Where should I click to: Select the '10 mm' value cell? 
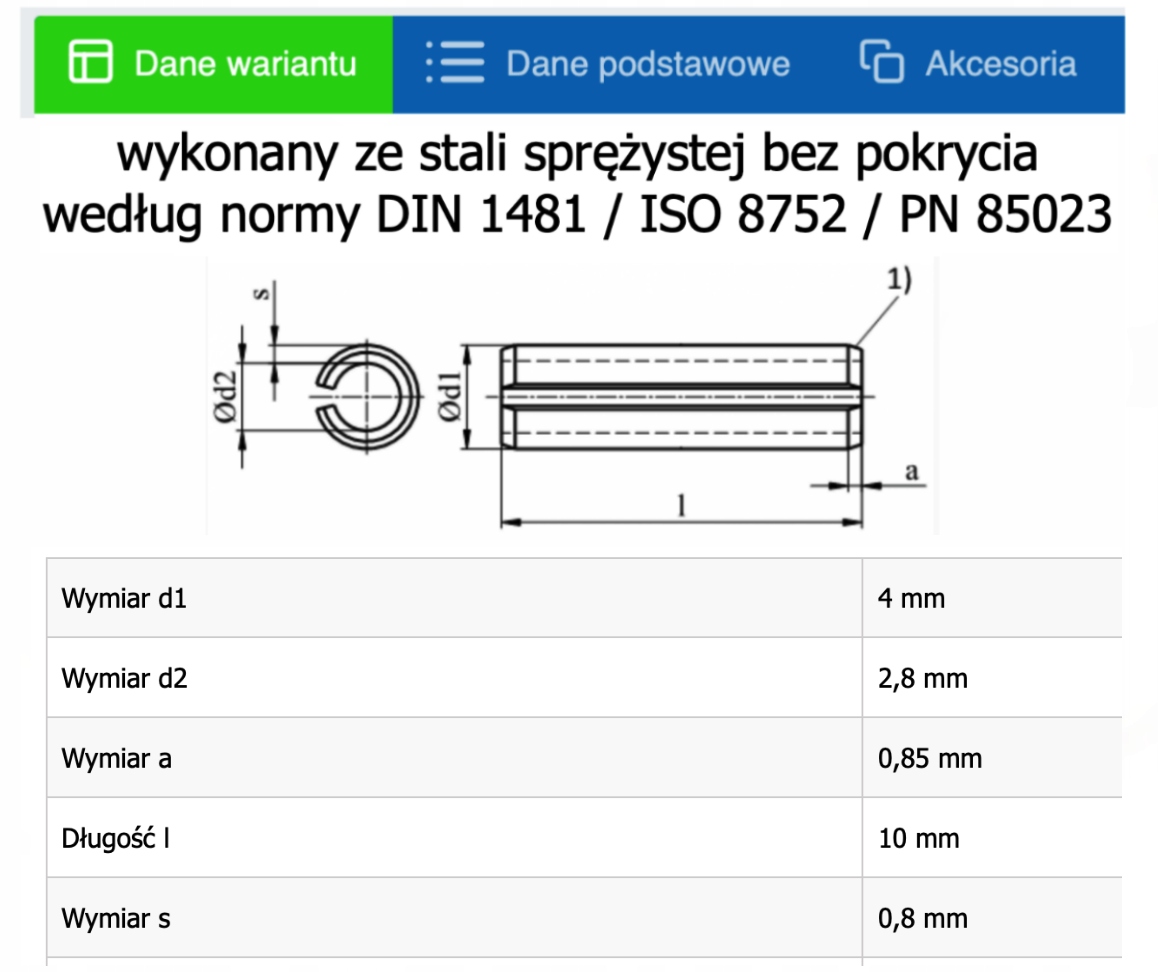tap(992, 839)
